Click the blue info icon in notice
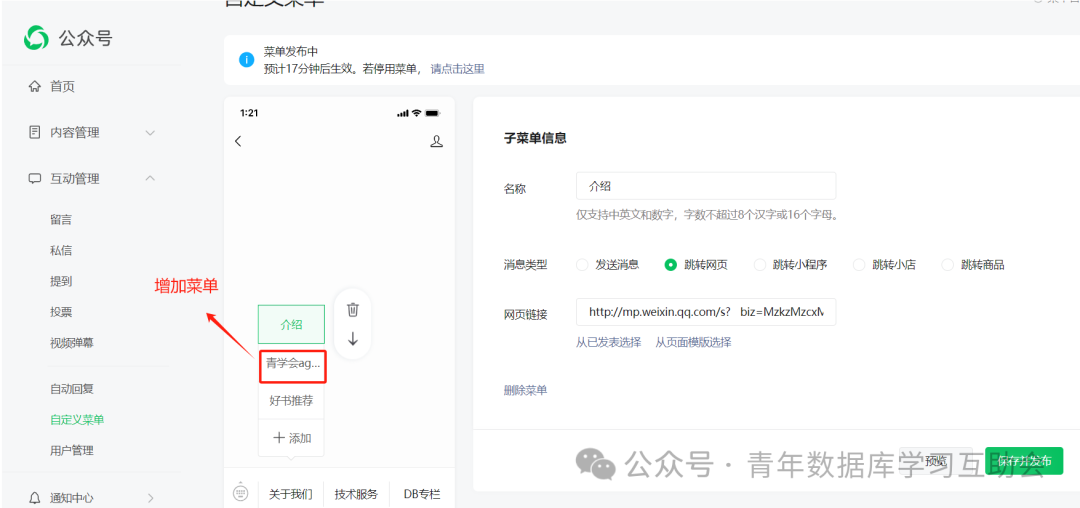1080x508 pixels. pos(246,60)
